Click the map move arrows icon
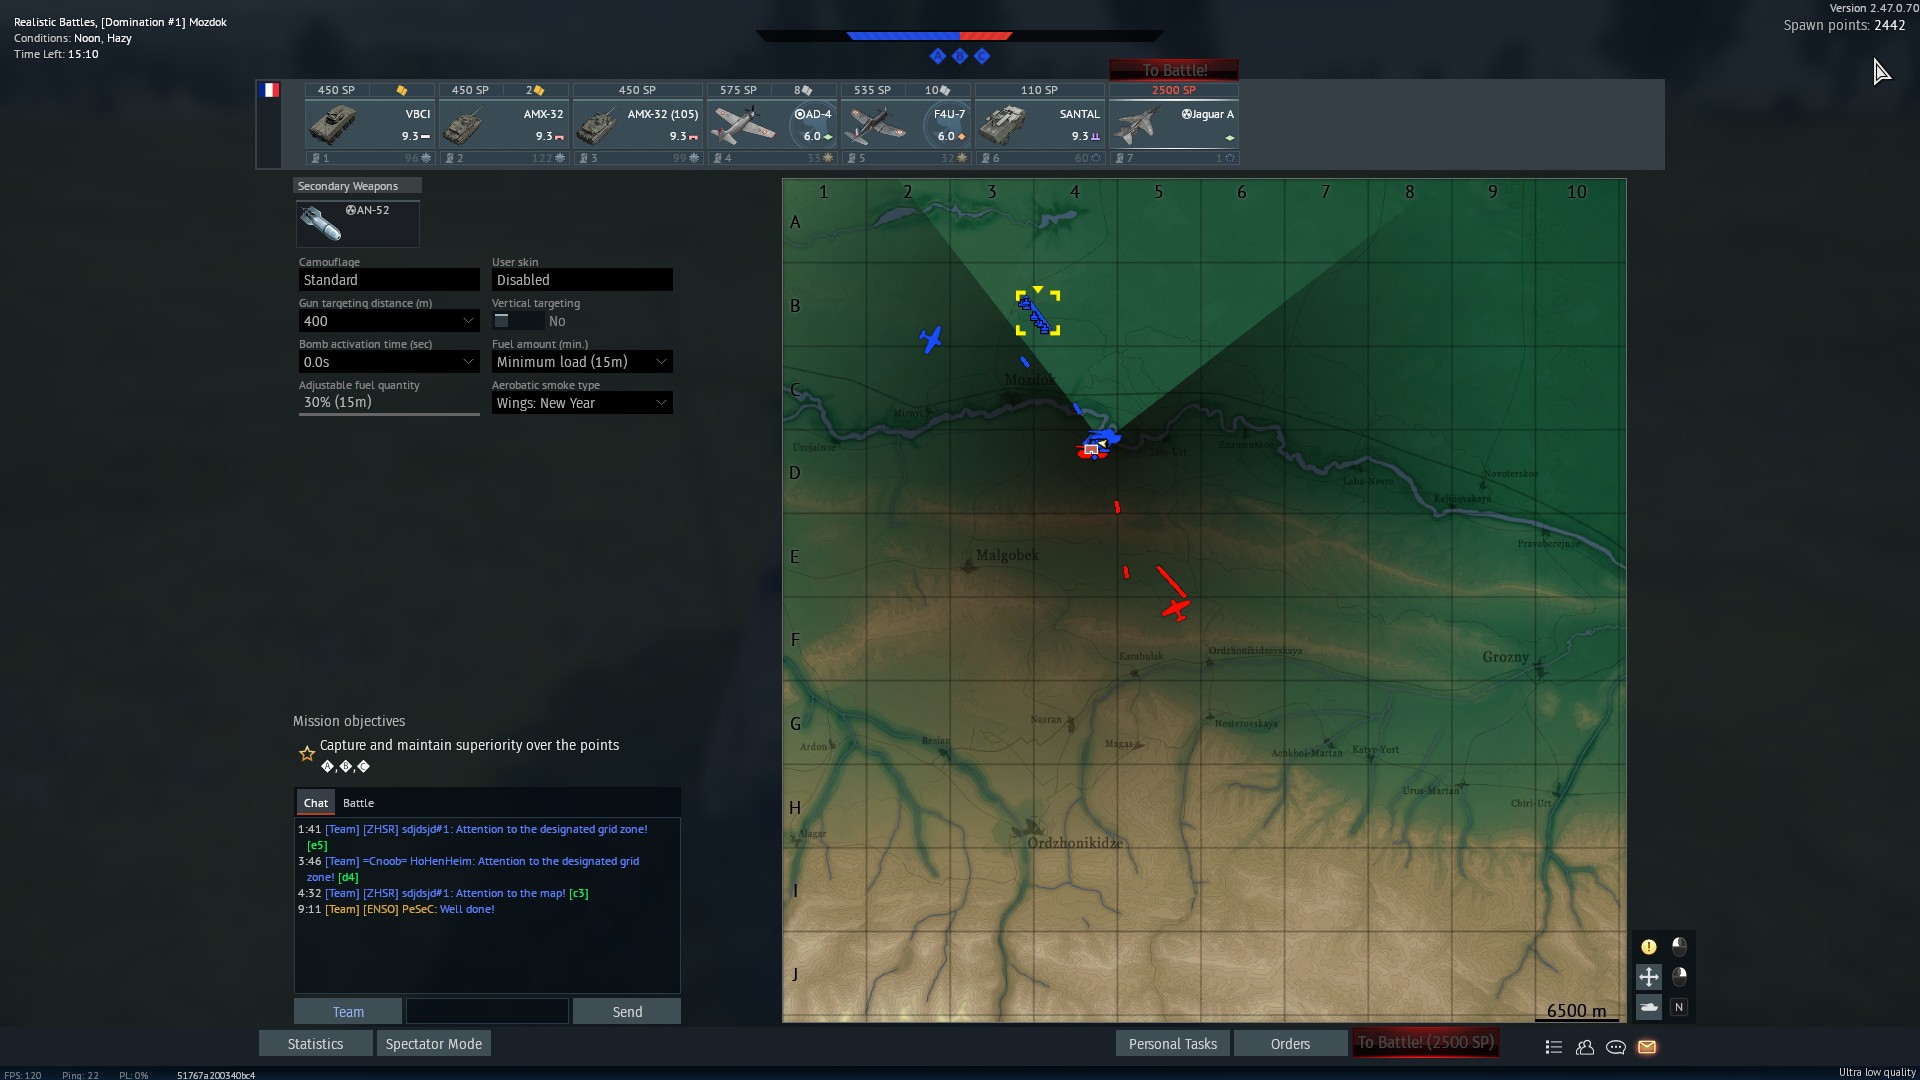 click(1649, 977)
